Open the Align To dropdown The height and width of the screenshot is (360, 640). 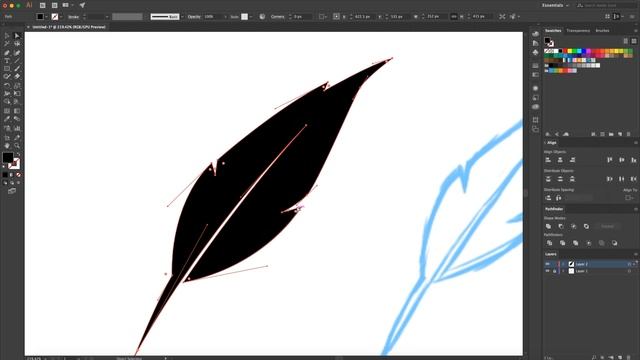click(629, 198)
